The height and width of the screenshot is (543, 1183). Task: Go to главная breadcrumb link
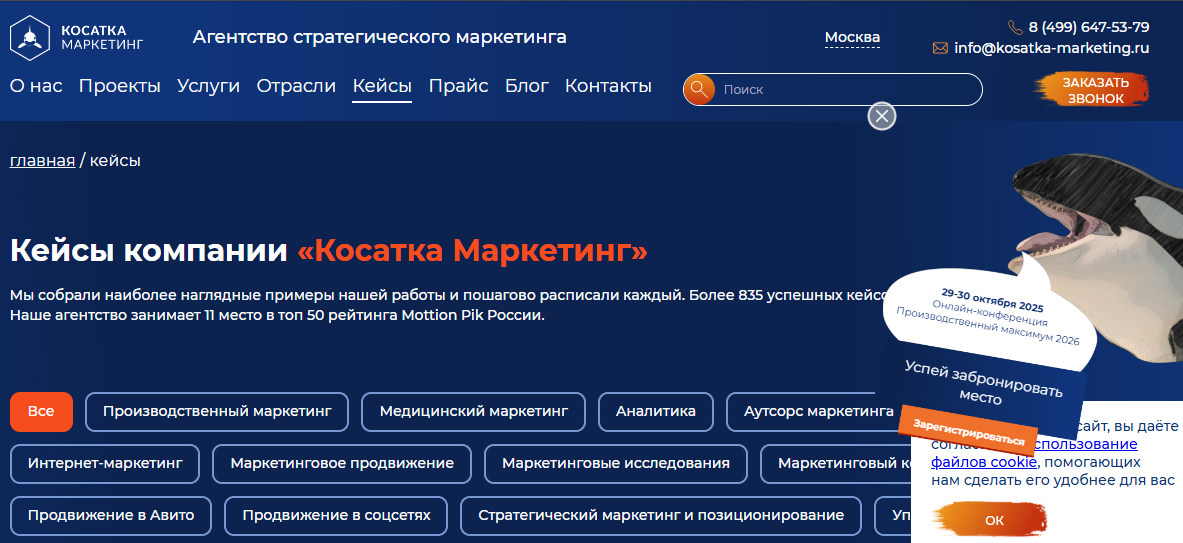(x=42, y=161)
